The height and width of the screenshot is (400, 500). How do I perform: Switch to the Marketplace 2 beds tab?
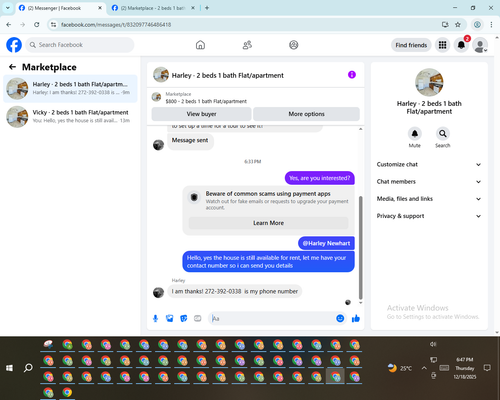click(153, 8)
